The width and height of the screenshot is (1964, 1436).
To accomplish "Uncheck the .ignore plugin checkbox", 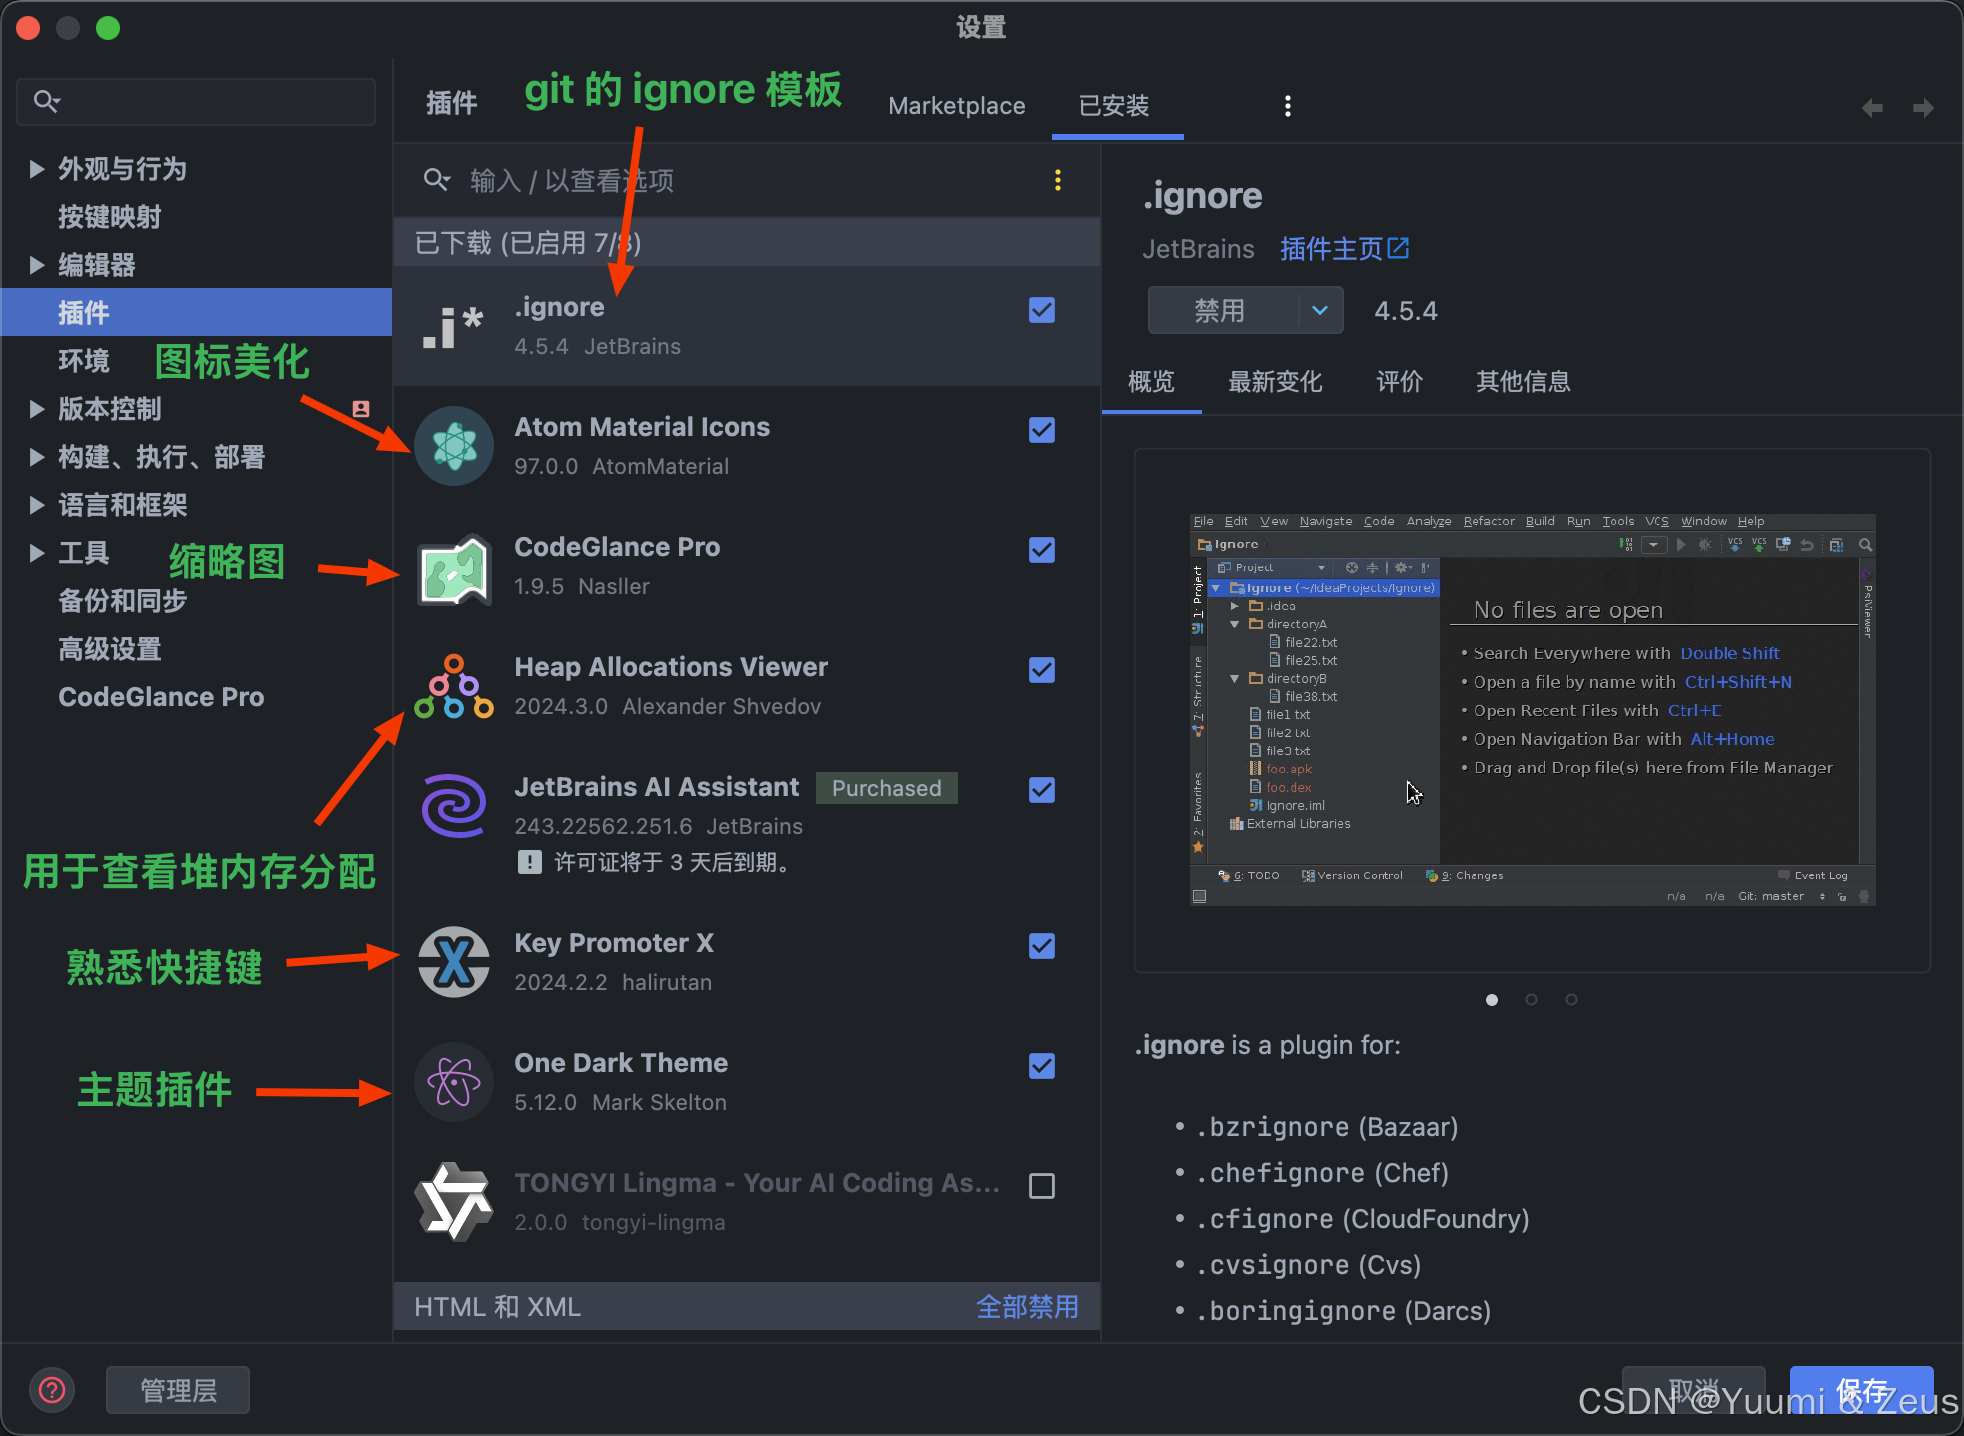I will coord(1041,310).
